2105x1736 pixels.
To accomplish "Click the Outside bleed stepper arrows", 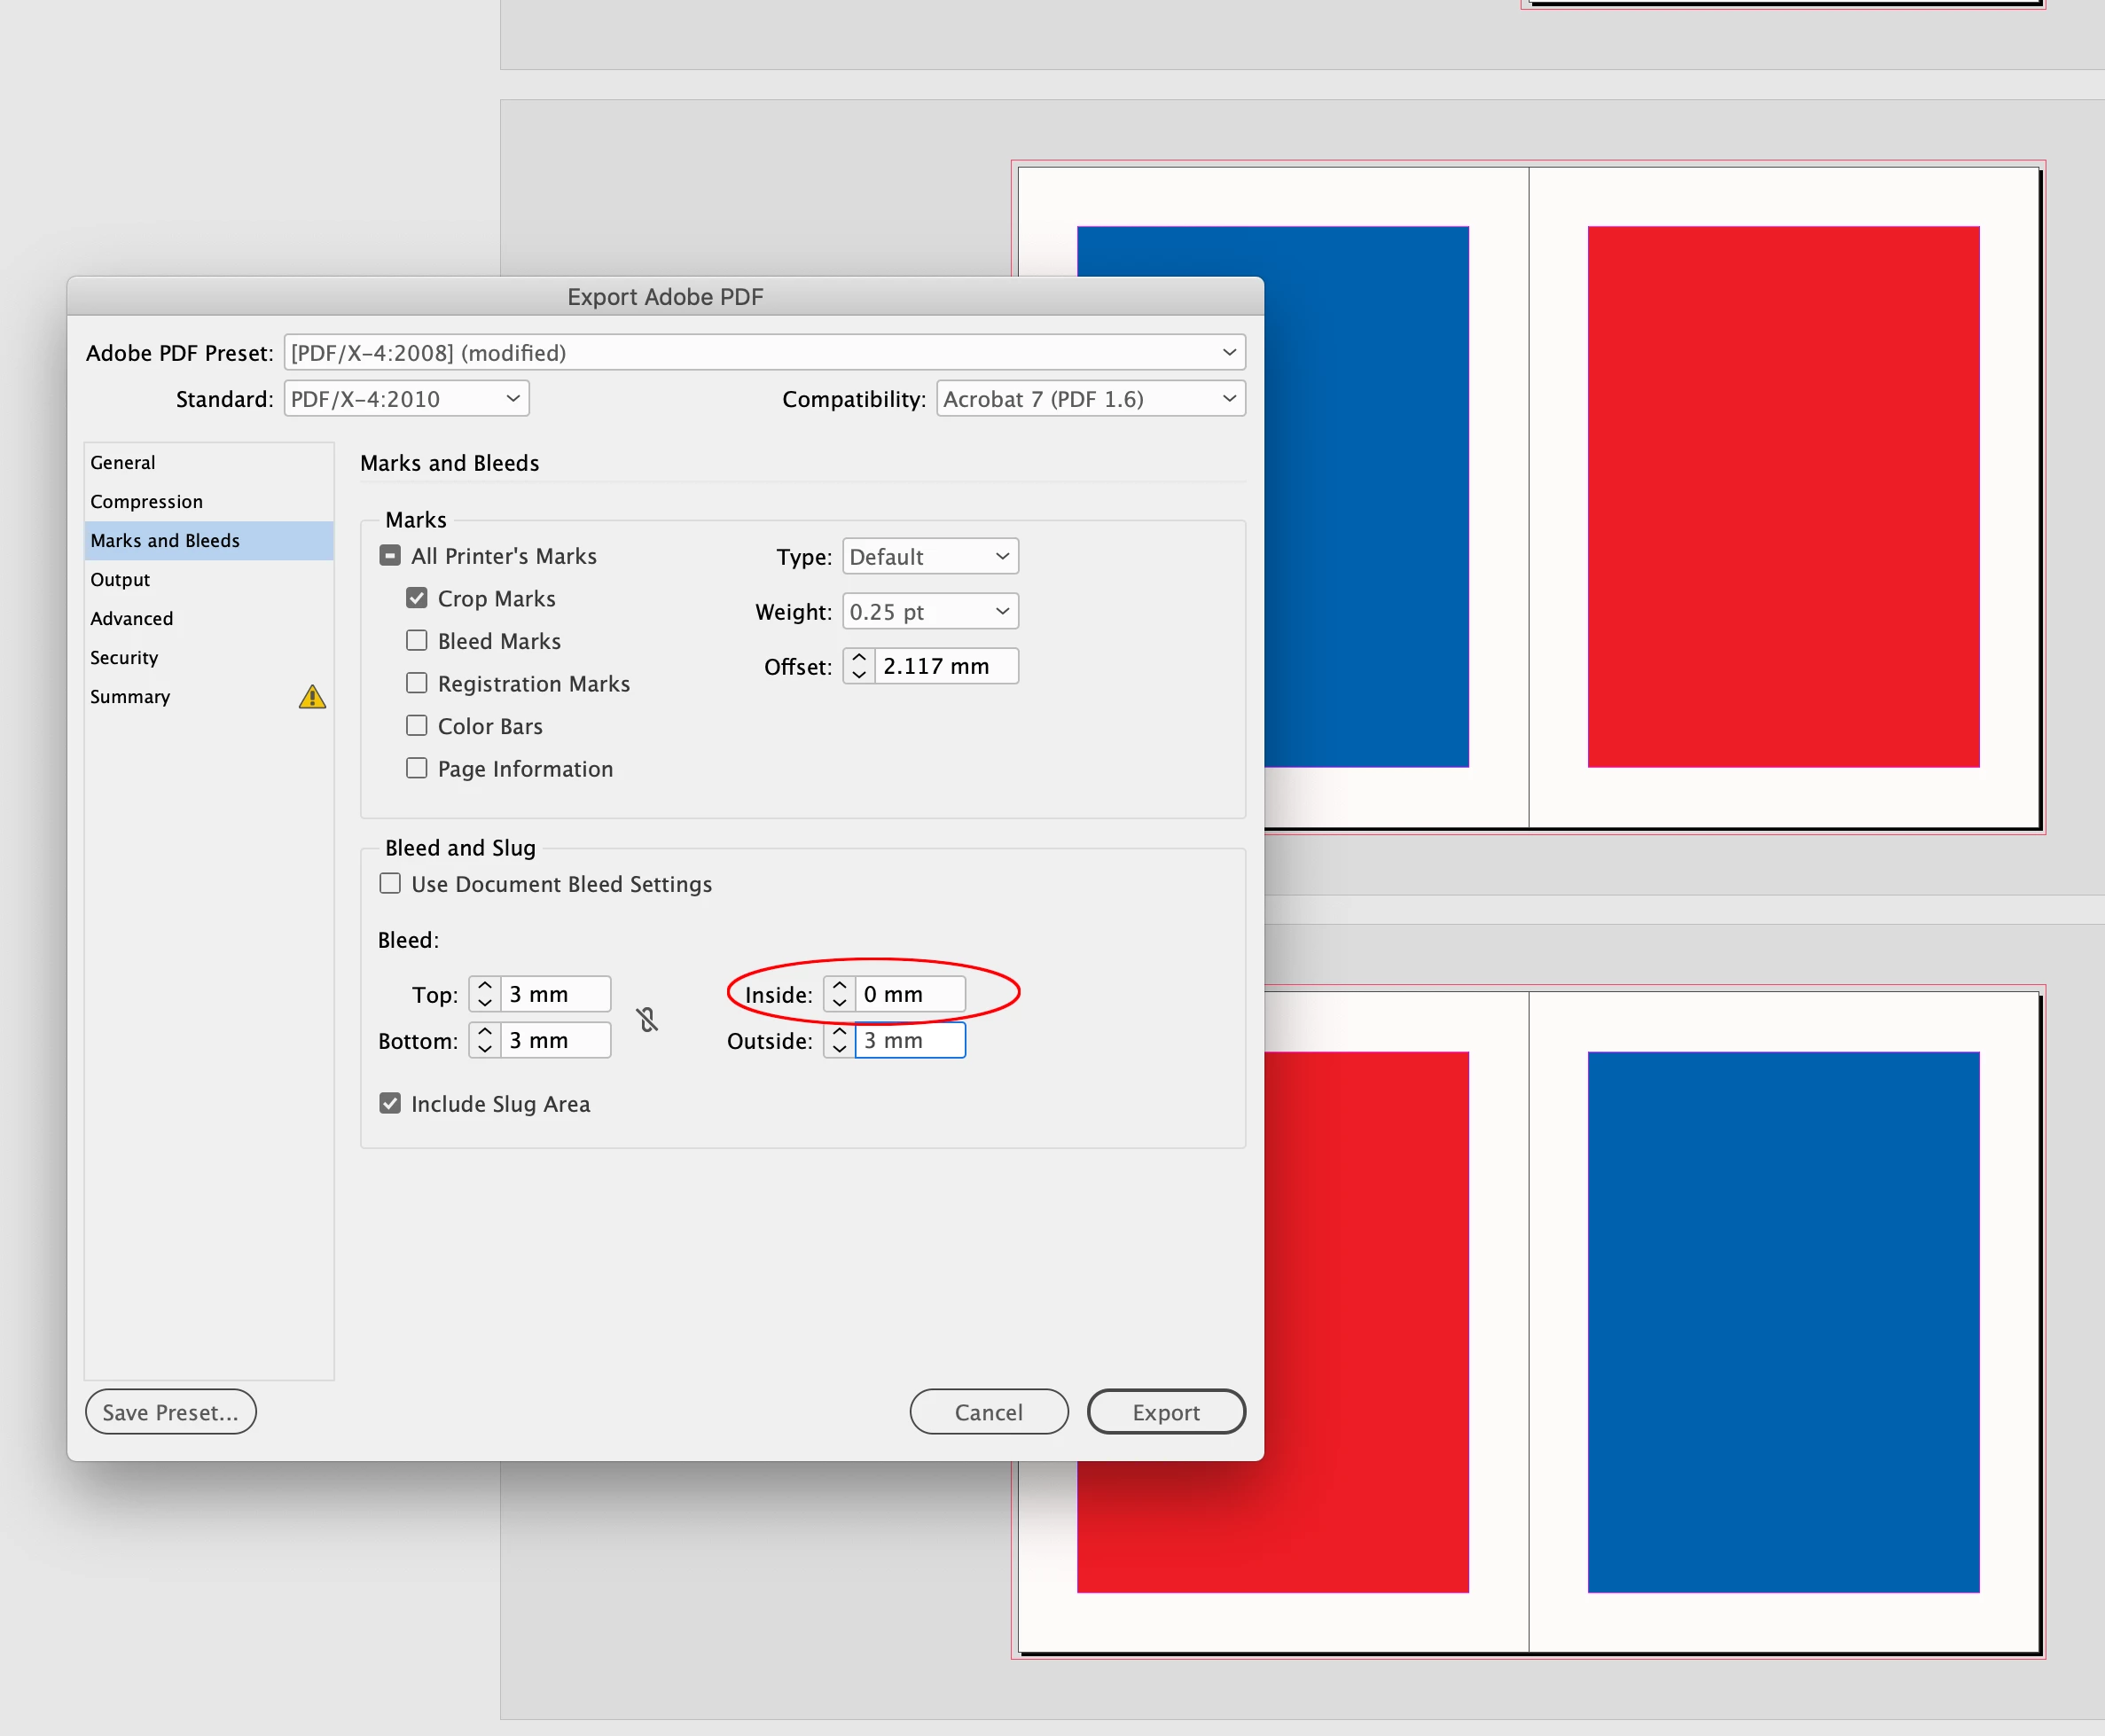I will point(839,1040).
